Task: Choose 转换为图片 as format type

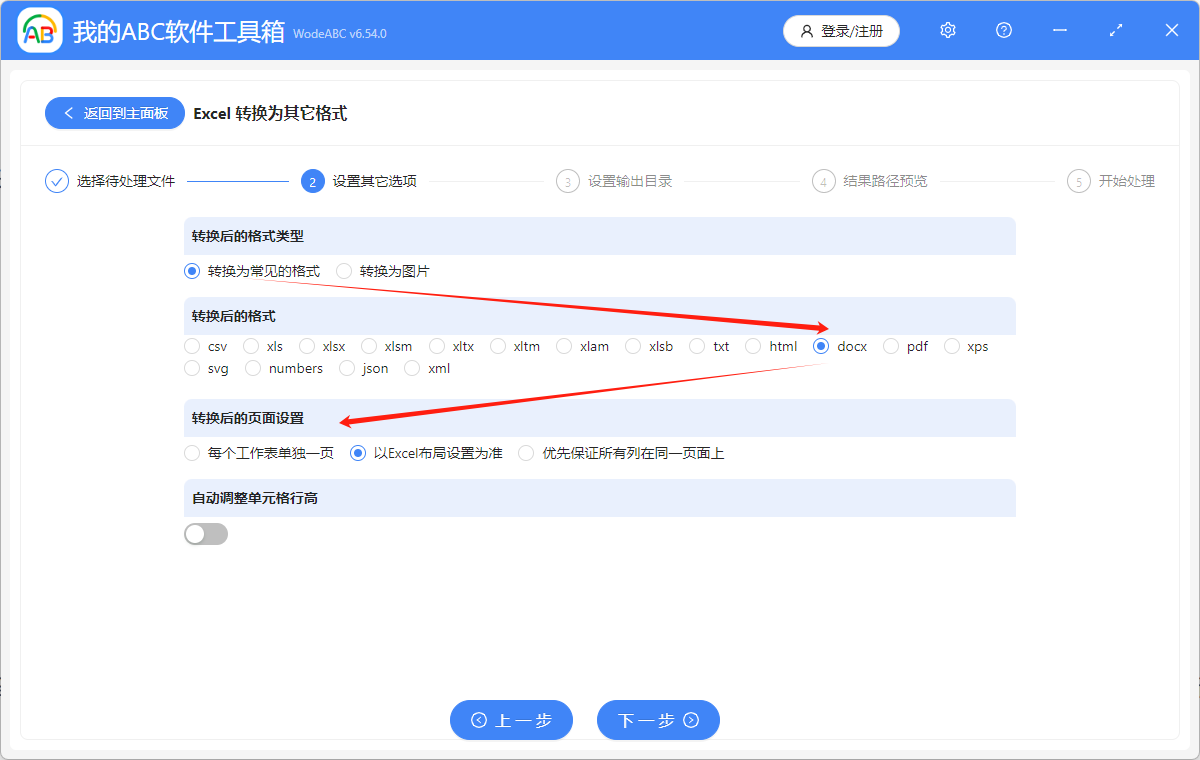Action: [344, 270]
